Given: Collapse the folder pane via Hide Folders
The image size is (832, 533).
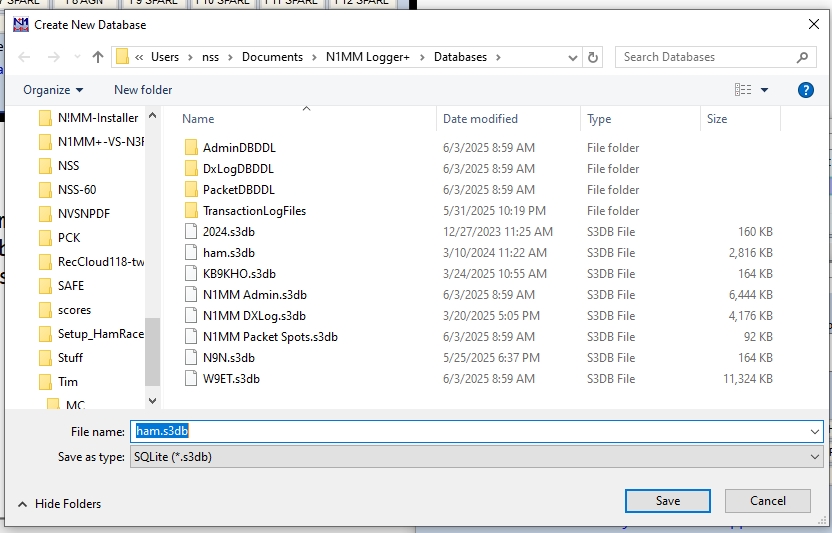Looking at the screenshot, I should (x=59, y=504).
